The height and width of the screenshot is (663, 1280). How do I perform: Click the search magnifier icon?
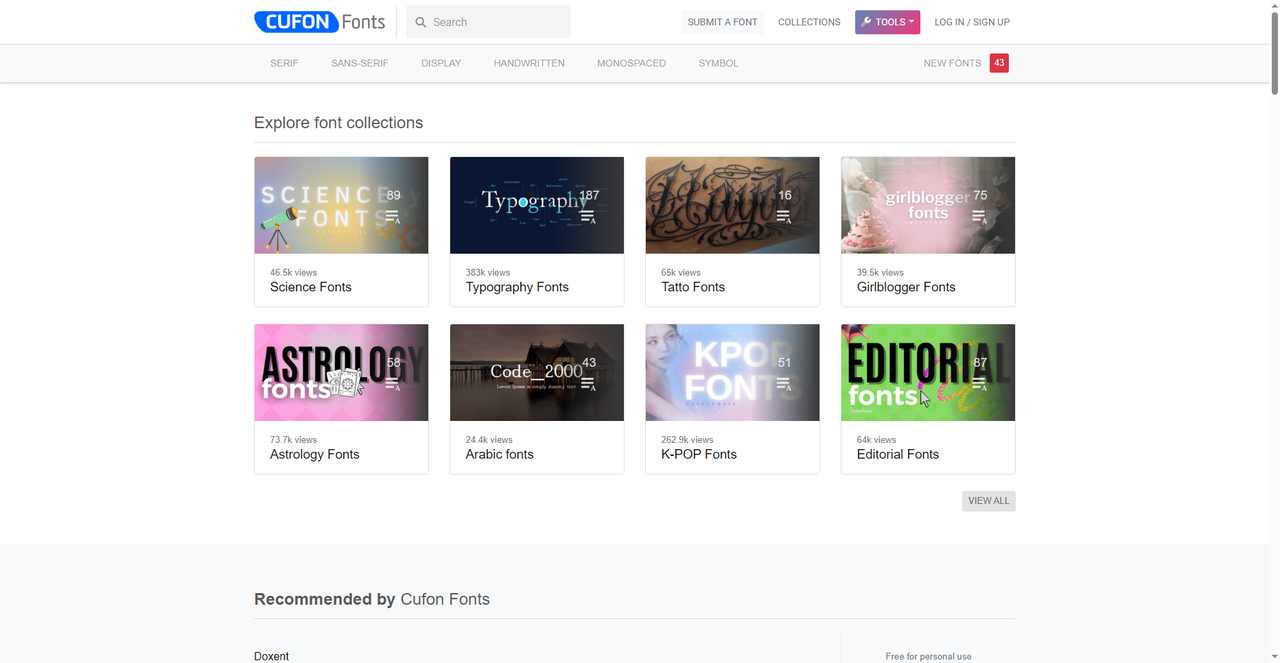(421, 22)
